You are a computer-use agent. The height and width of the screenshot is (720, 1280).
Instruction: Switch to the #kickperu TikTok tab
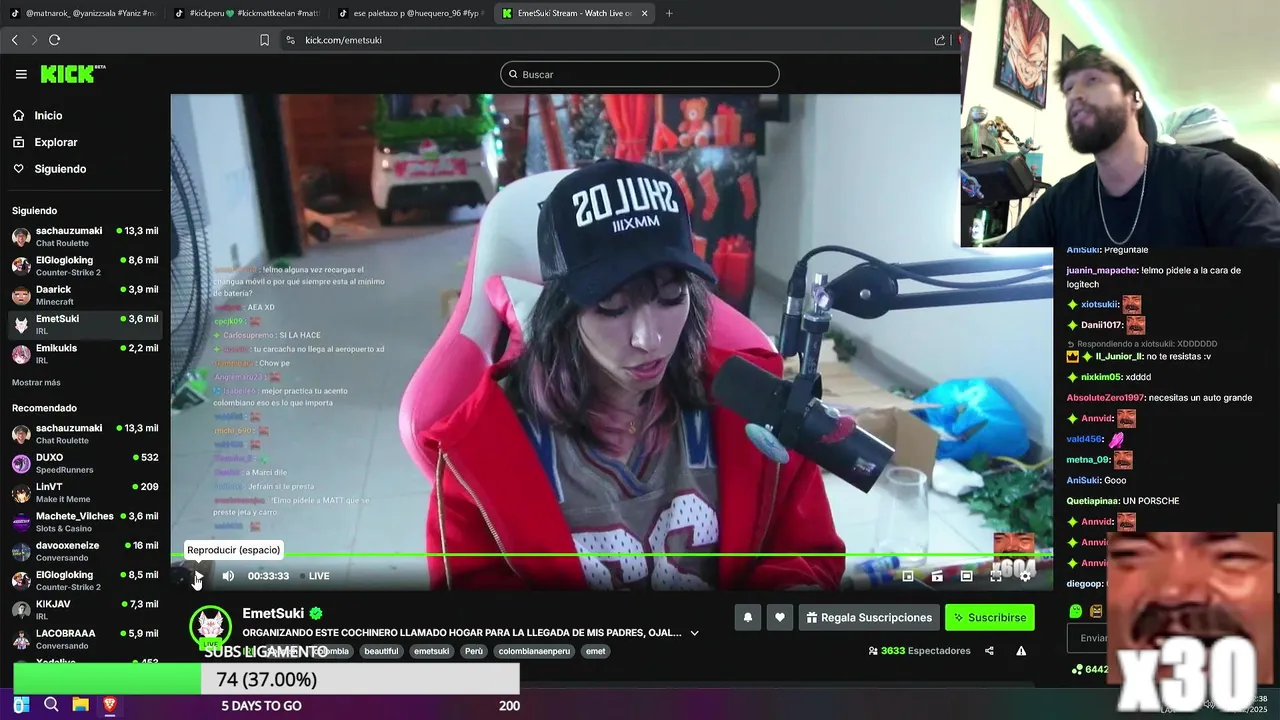click(245, 13)
